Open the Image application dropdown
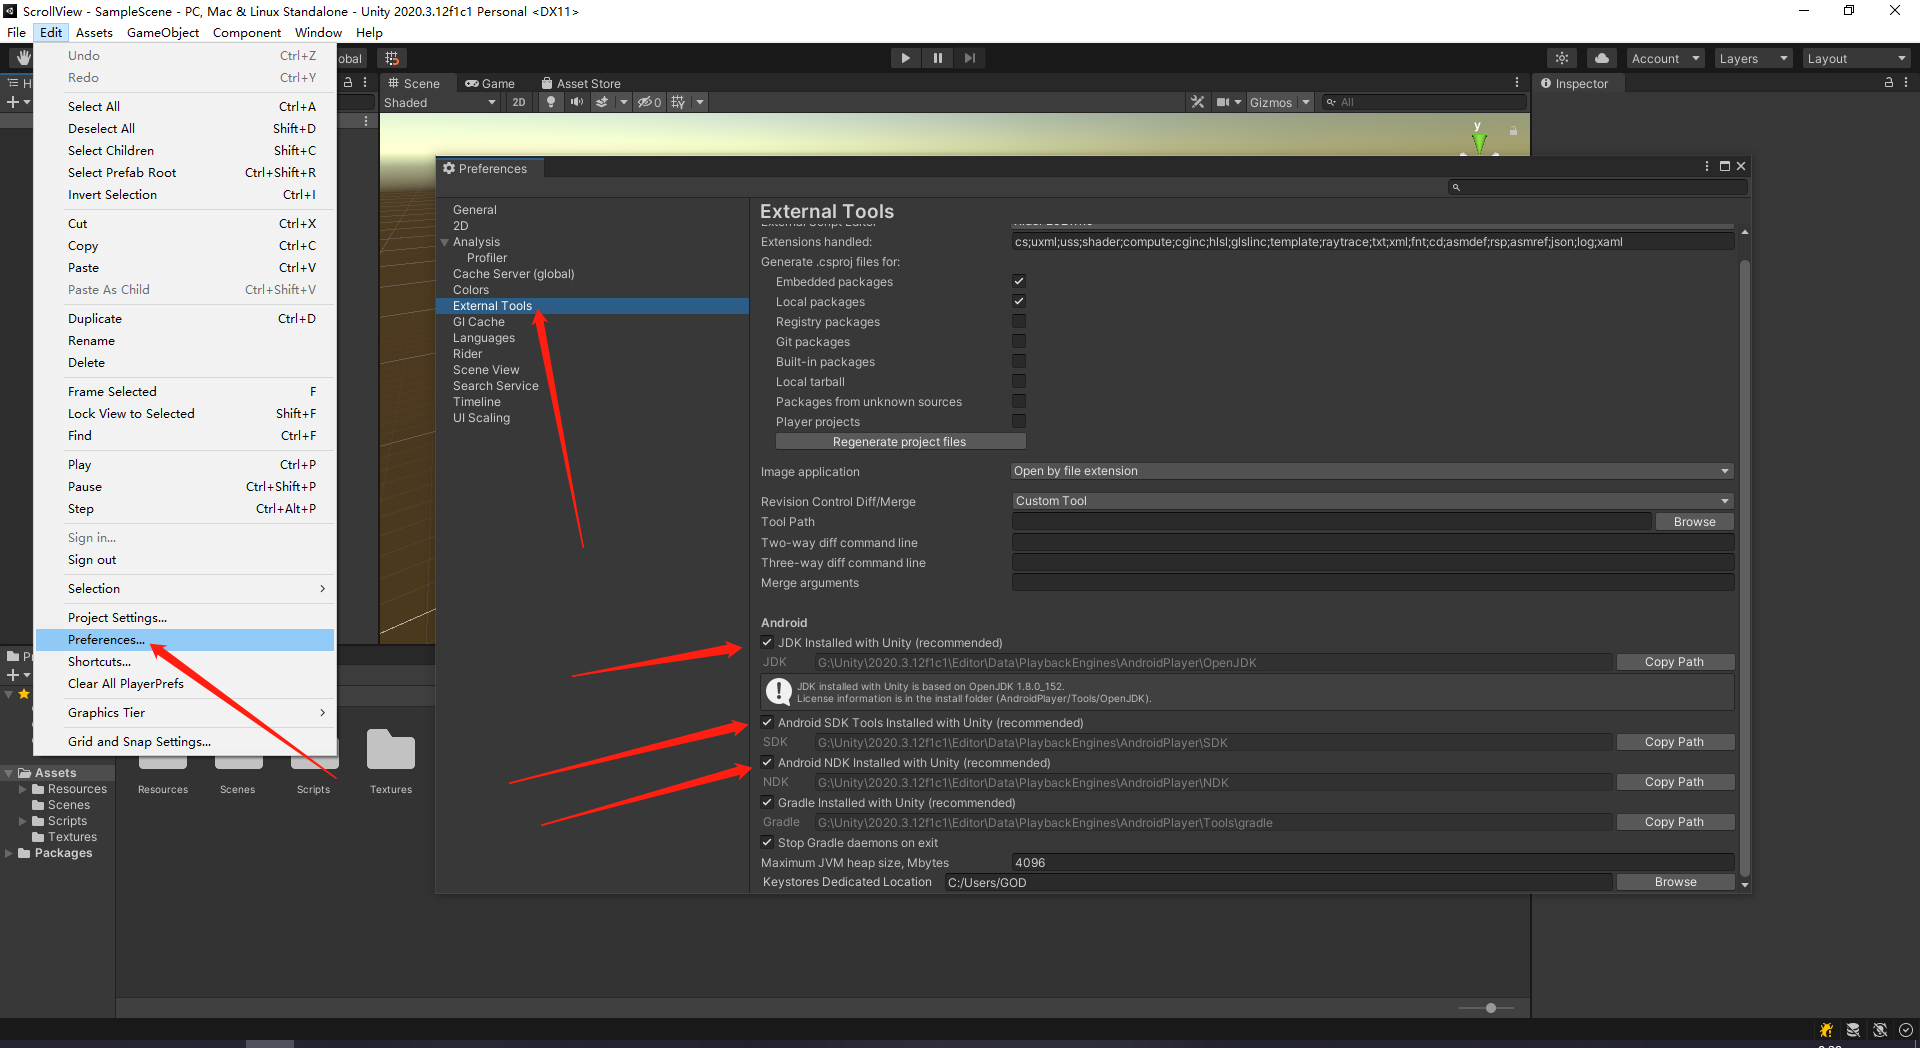This screenshot has height=1048, width=1920. (1370, 470)
